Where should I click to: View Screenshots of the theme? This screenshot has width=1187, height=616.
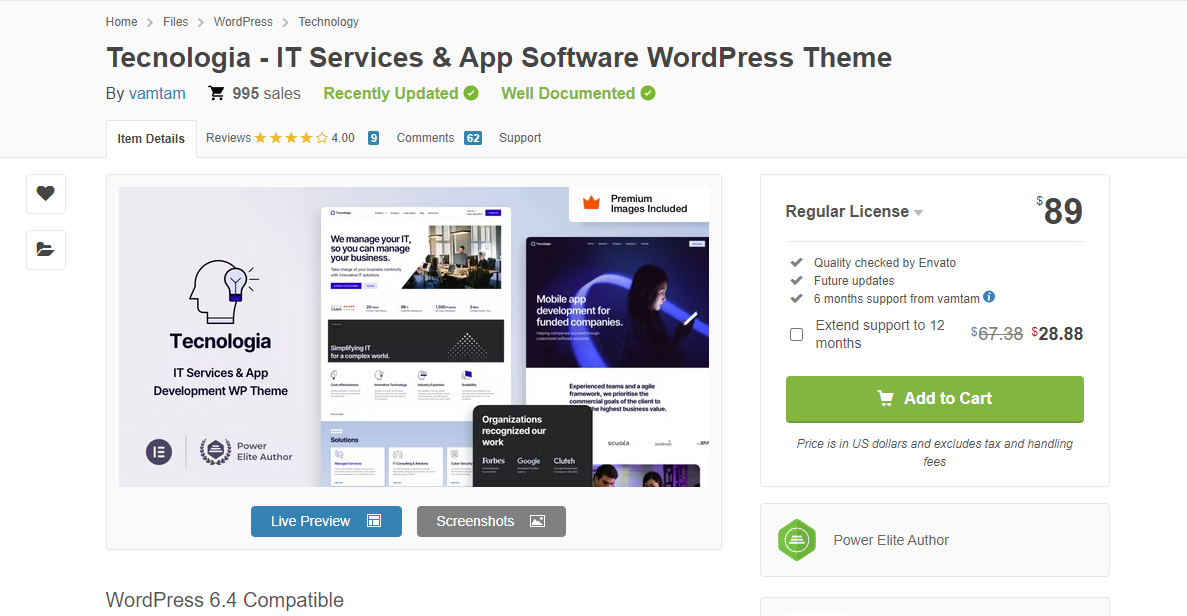tap(491, 521)
